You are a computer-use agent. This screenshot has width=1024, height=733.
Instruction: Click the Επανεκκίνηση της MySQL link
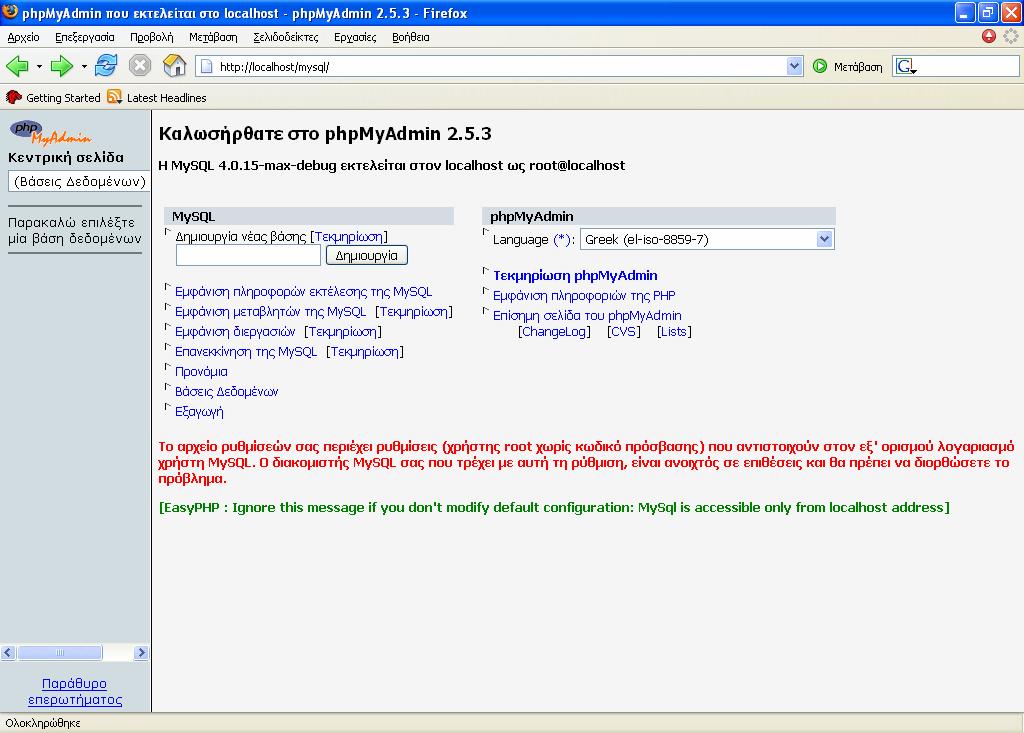pyautogui.click(x=246, y=352)
